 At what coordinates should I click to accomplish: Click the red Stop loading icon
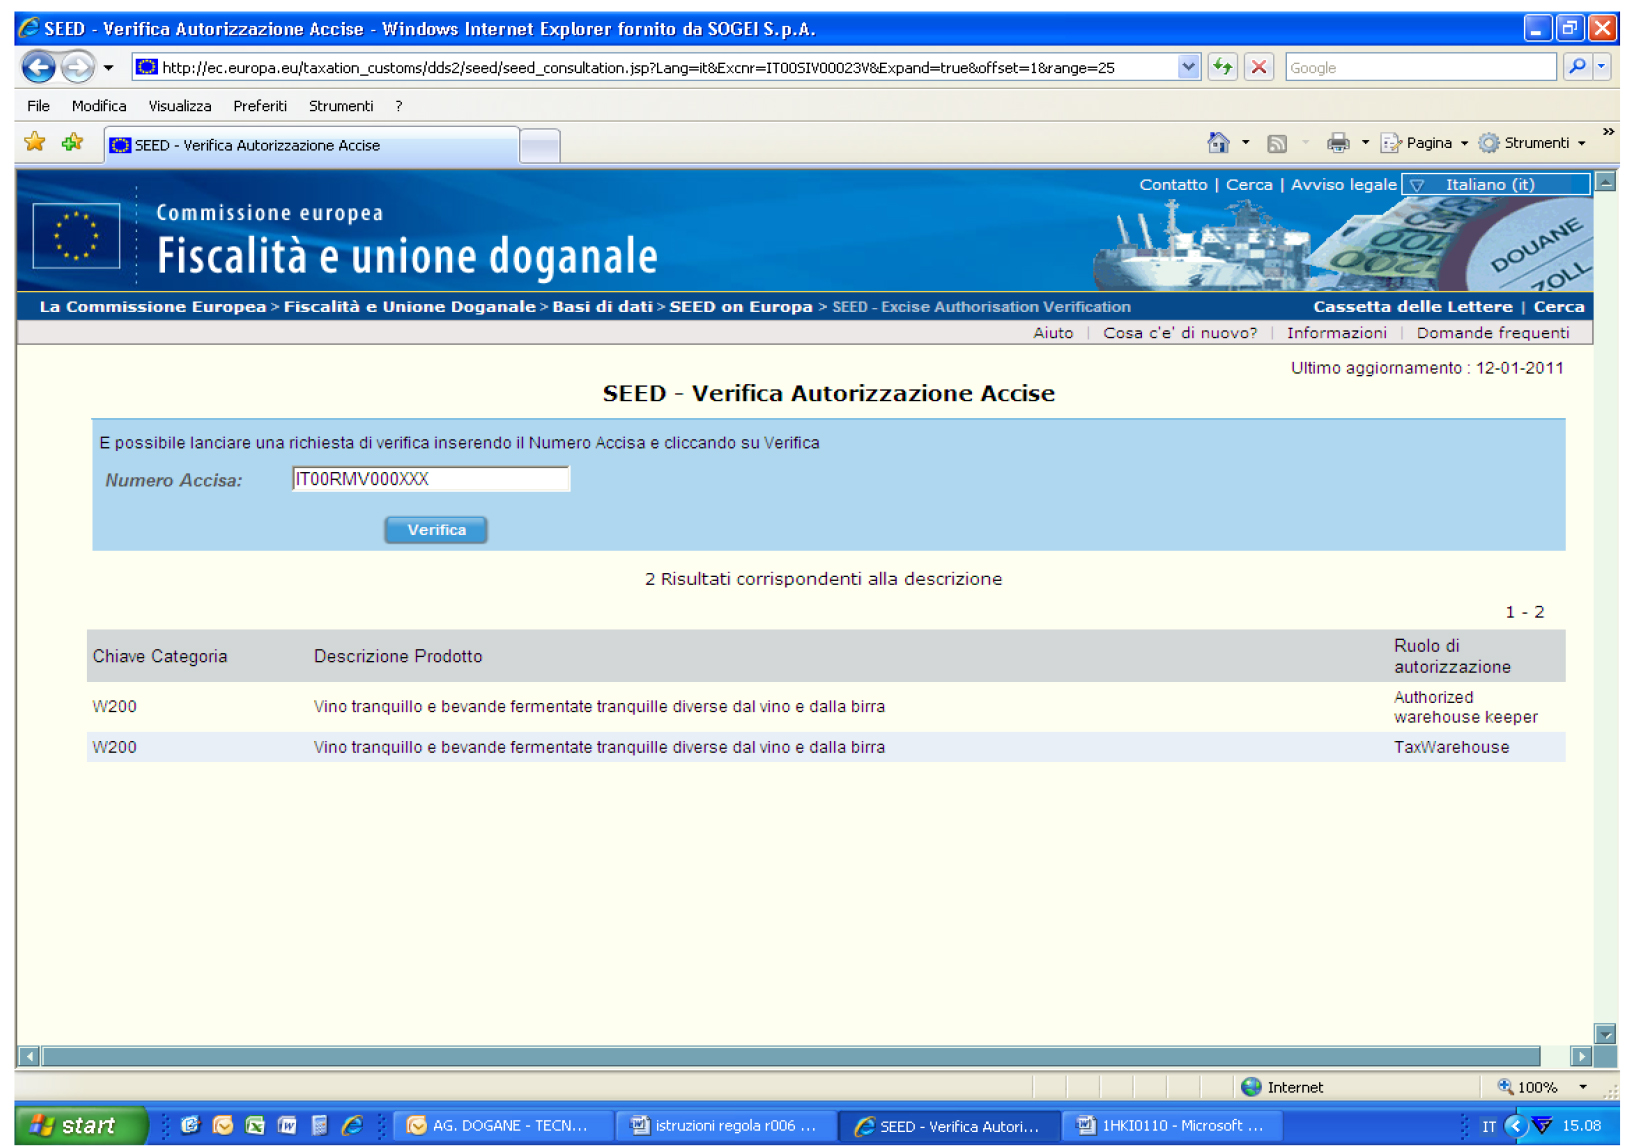point(1259,68)
